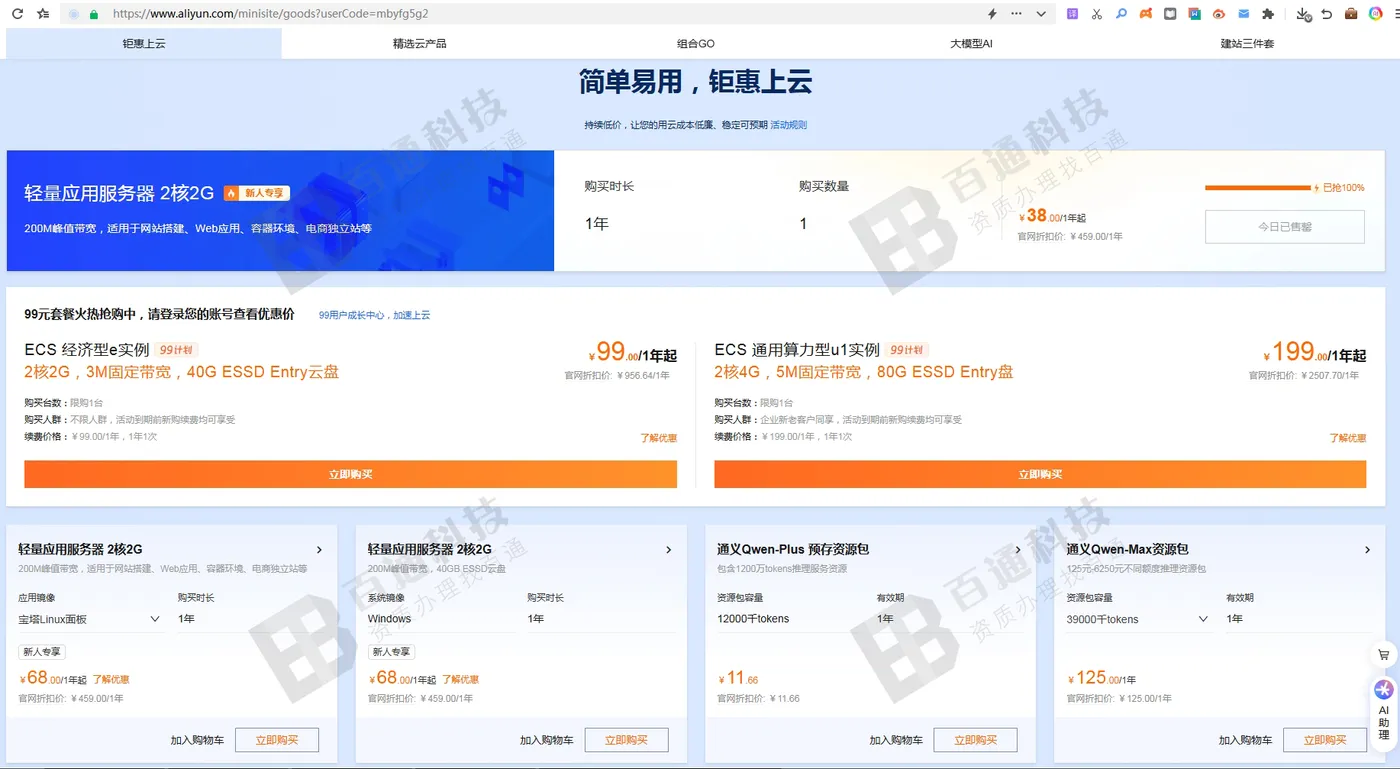Screen dimensions: 1400x769
Task: Add the Windows server to cart
Action: tap(547, 740)
